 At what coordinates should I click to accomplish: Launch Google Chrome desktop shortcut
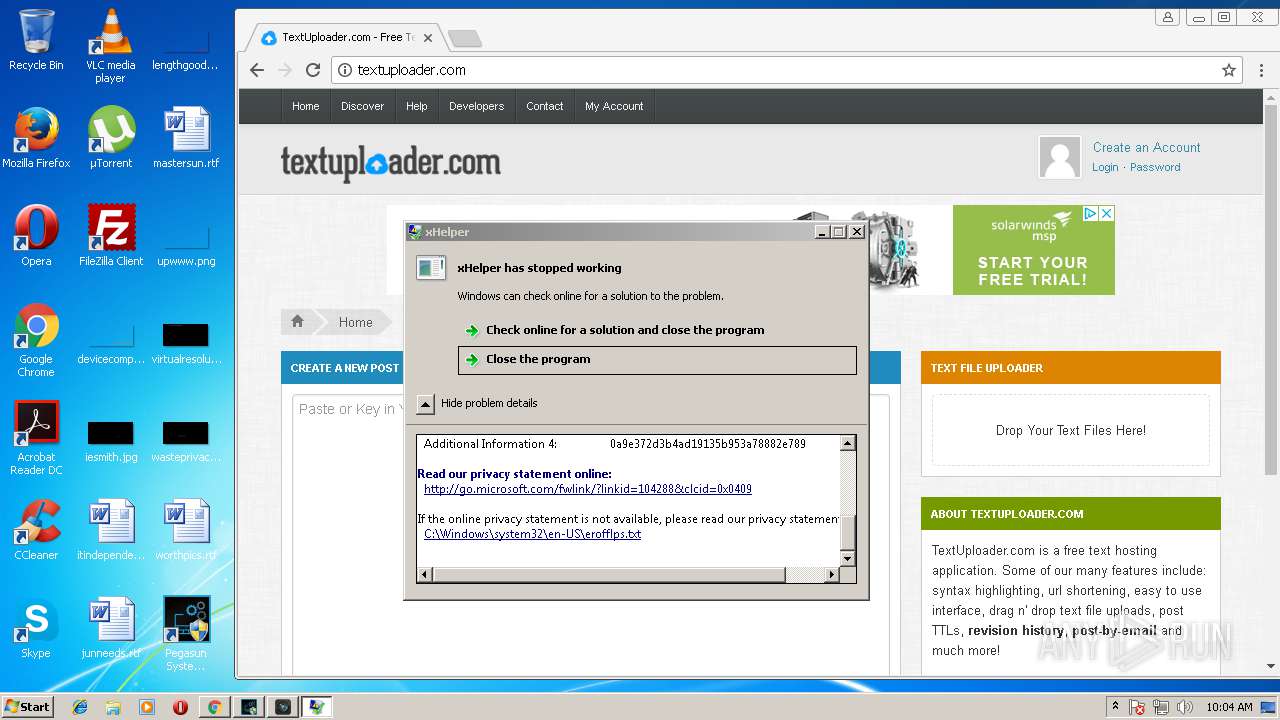pos(36,340)
